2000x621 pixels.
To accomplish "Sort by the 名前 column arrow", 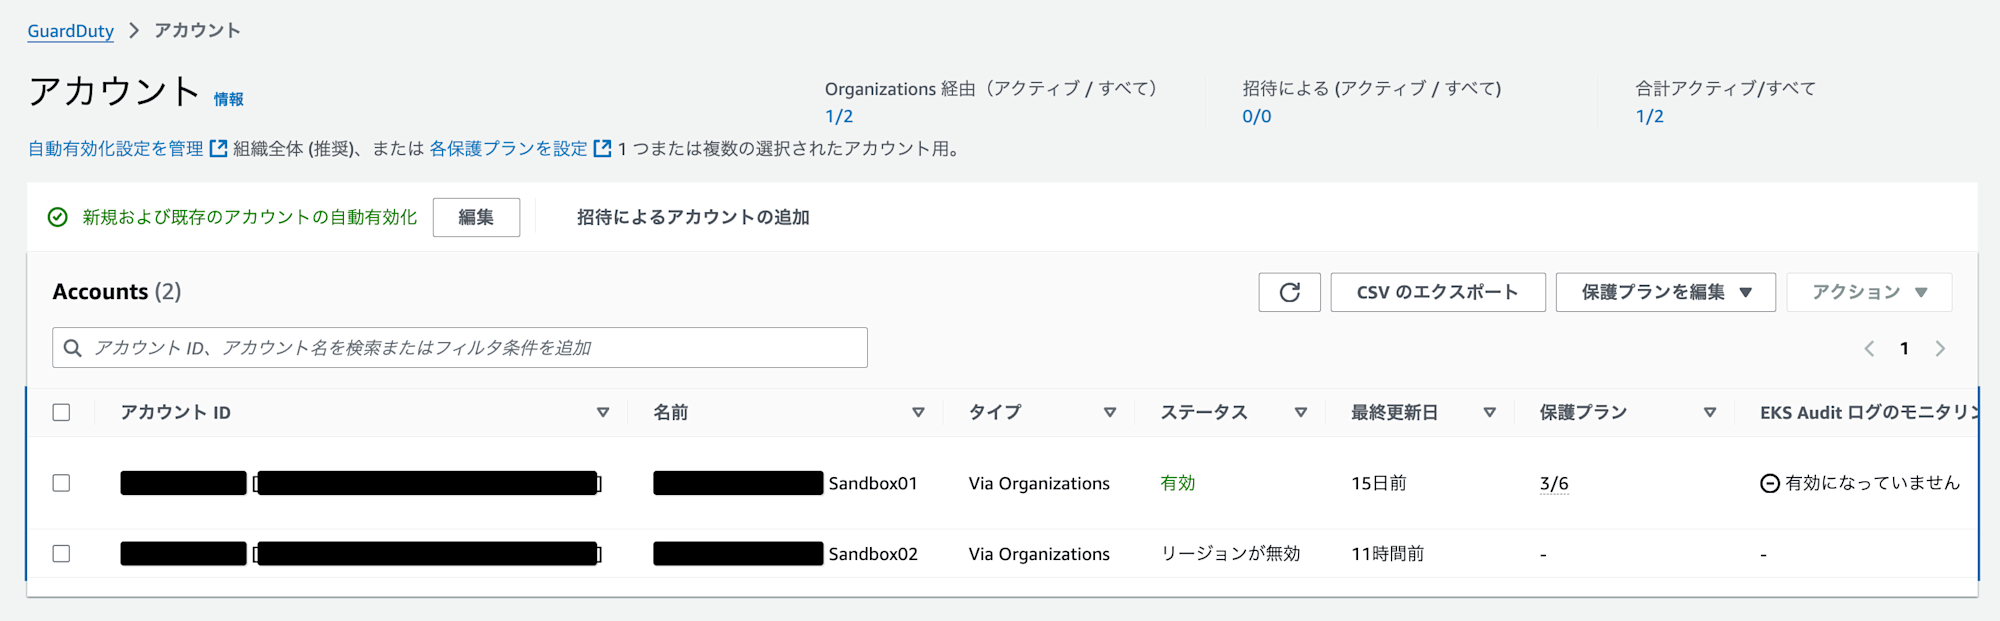I will [x=918, y=412].
